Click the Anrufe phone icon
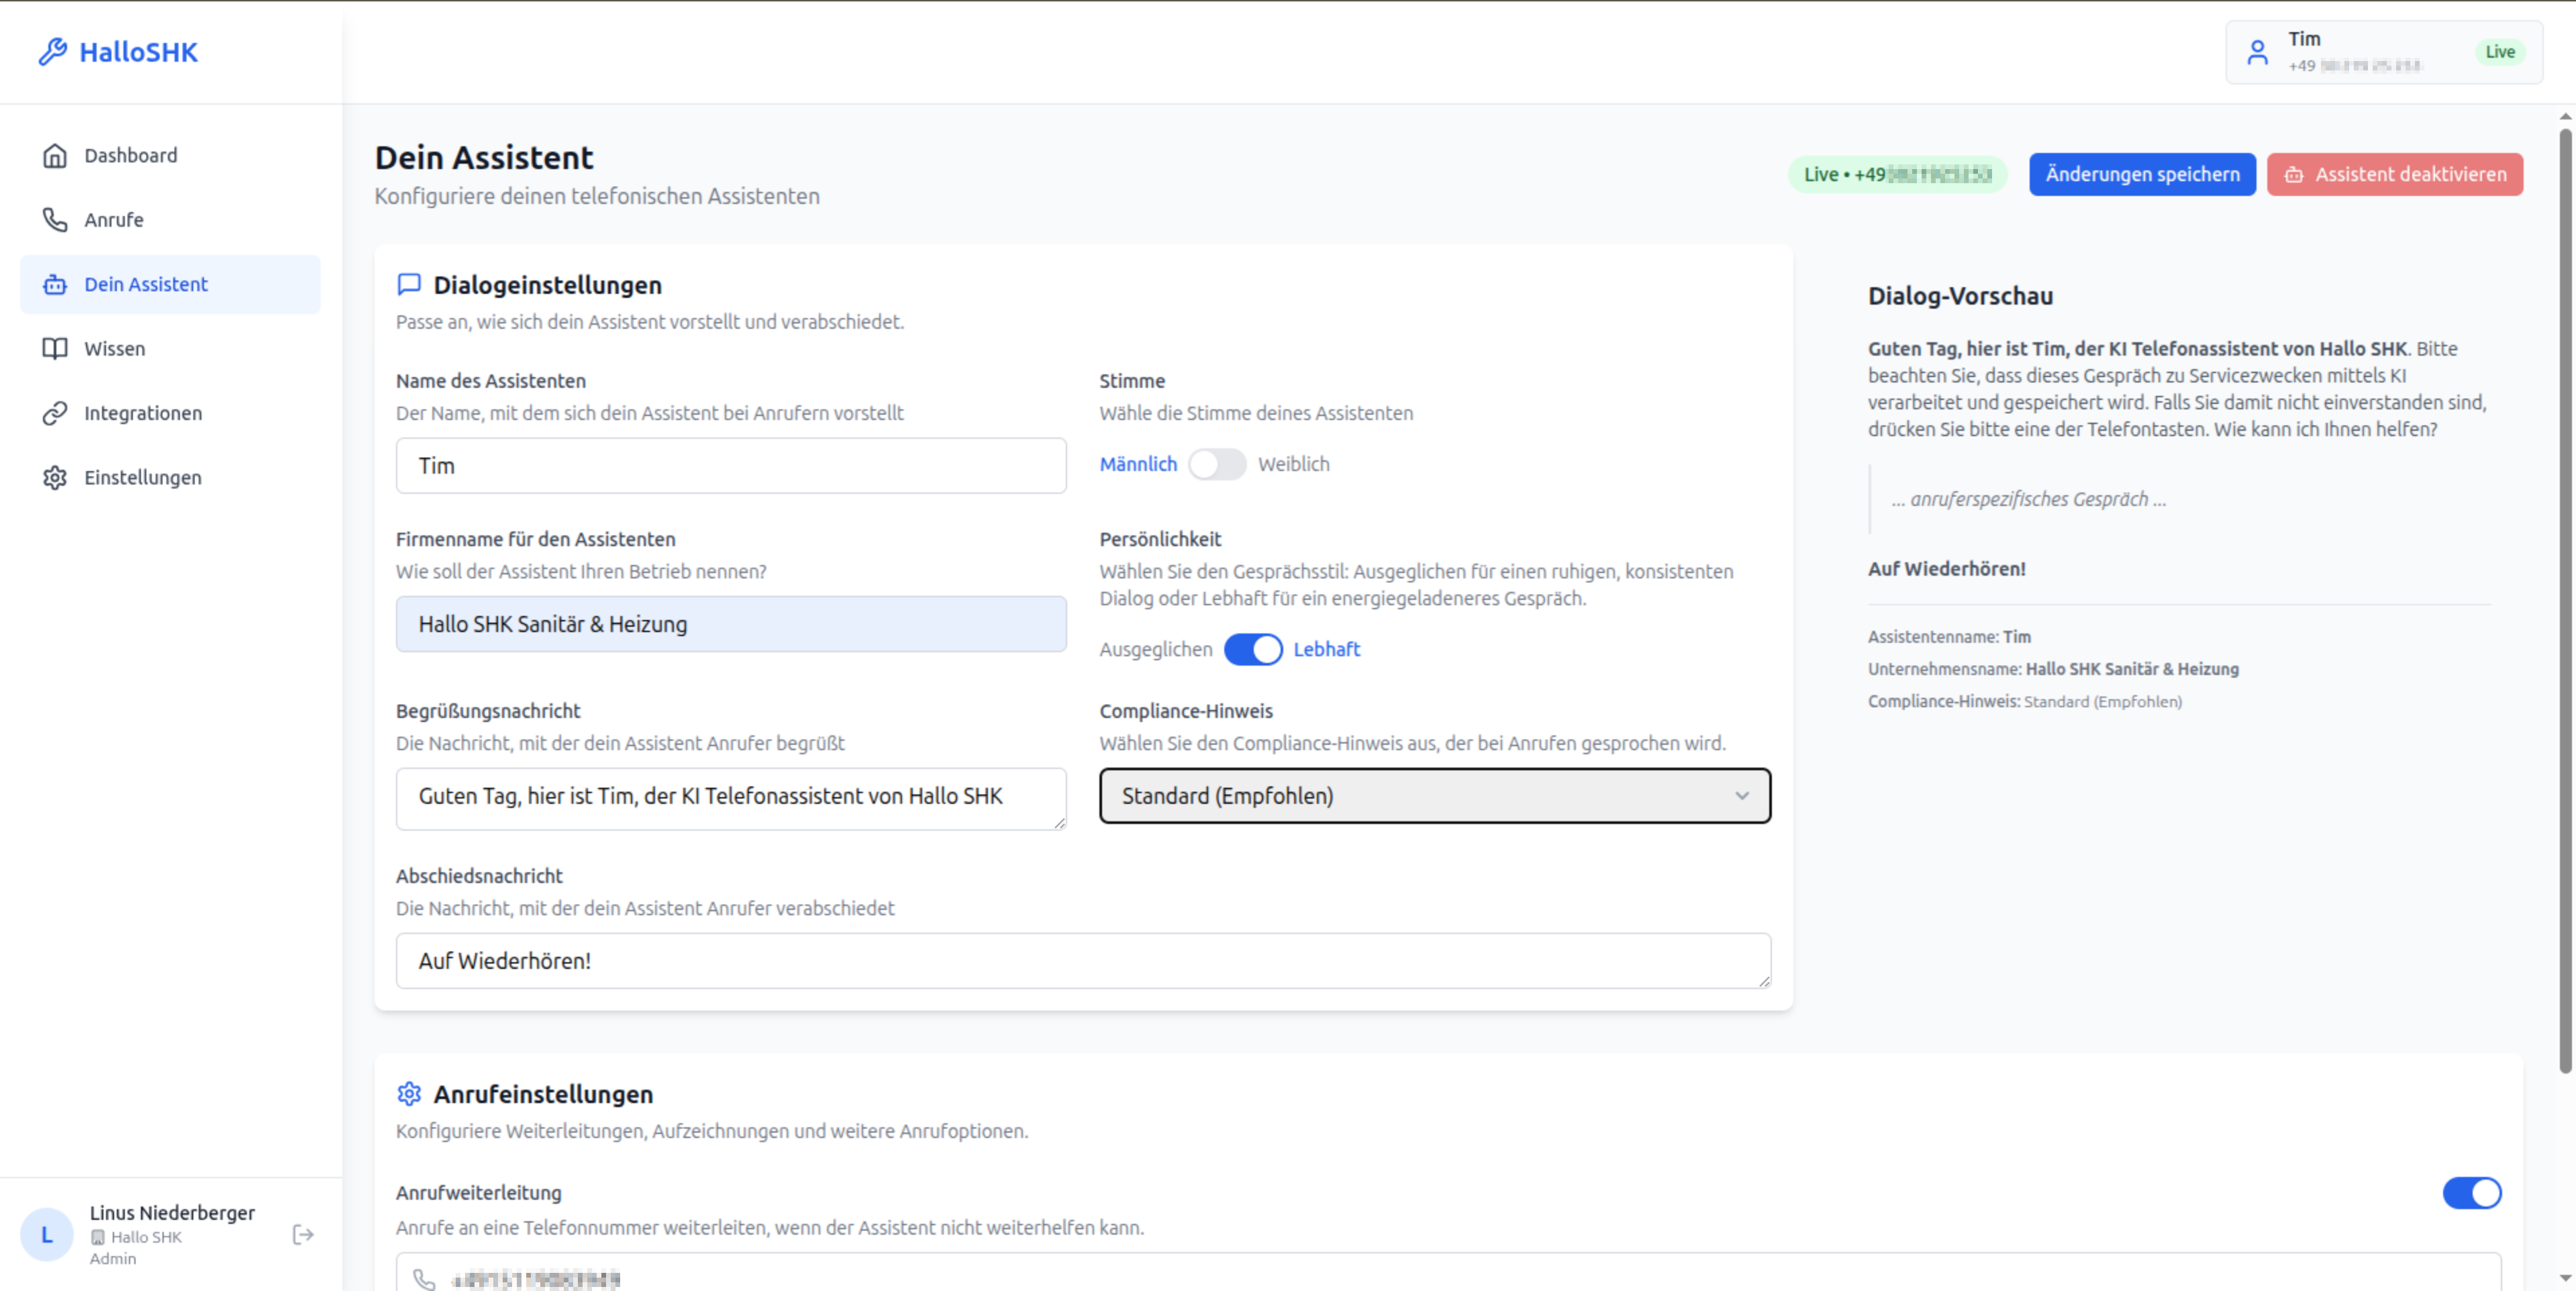 (55, 219)
